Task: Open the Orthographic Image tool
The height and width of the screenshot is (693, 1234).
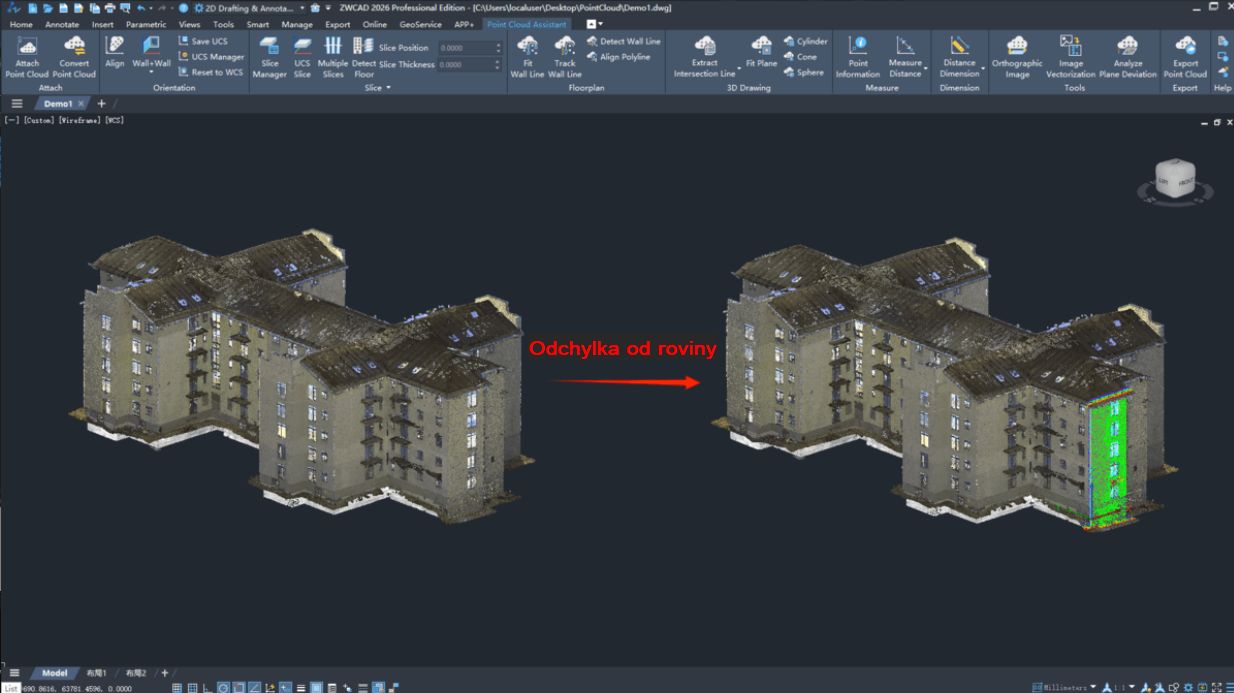Action: click(1017, 56)
